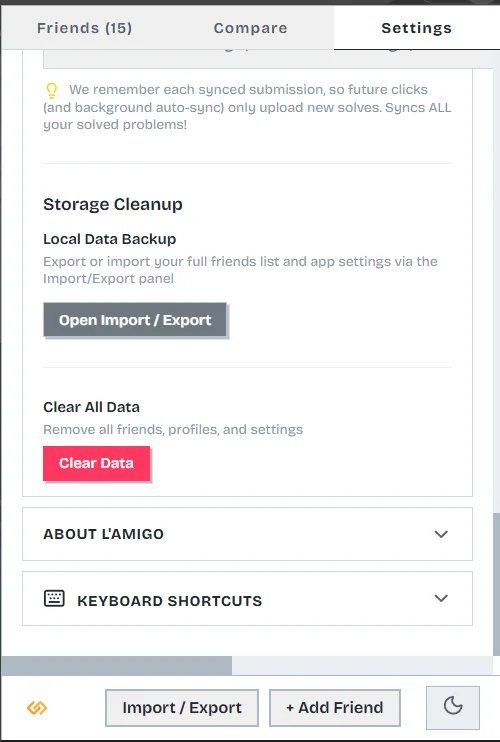
Task: Click the horizontal scrollbar thumb at the bottom
Action: click(116, 665)
